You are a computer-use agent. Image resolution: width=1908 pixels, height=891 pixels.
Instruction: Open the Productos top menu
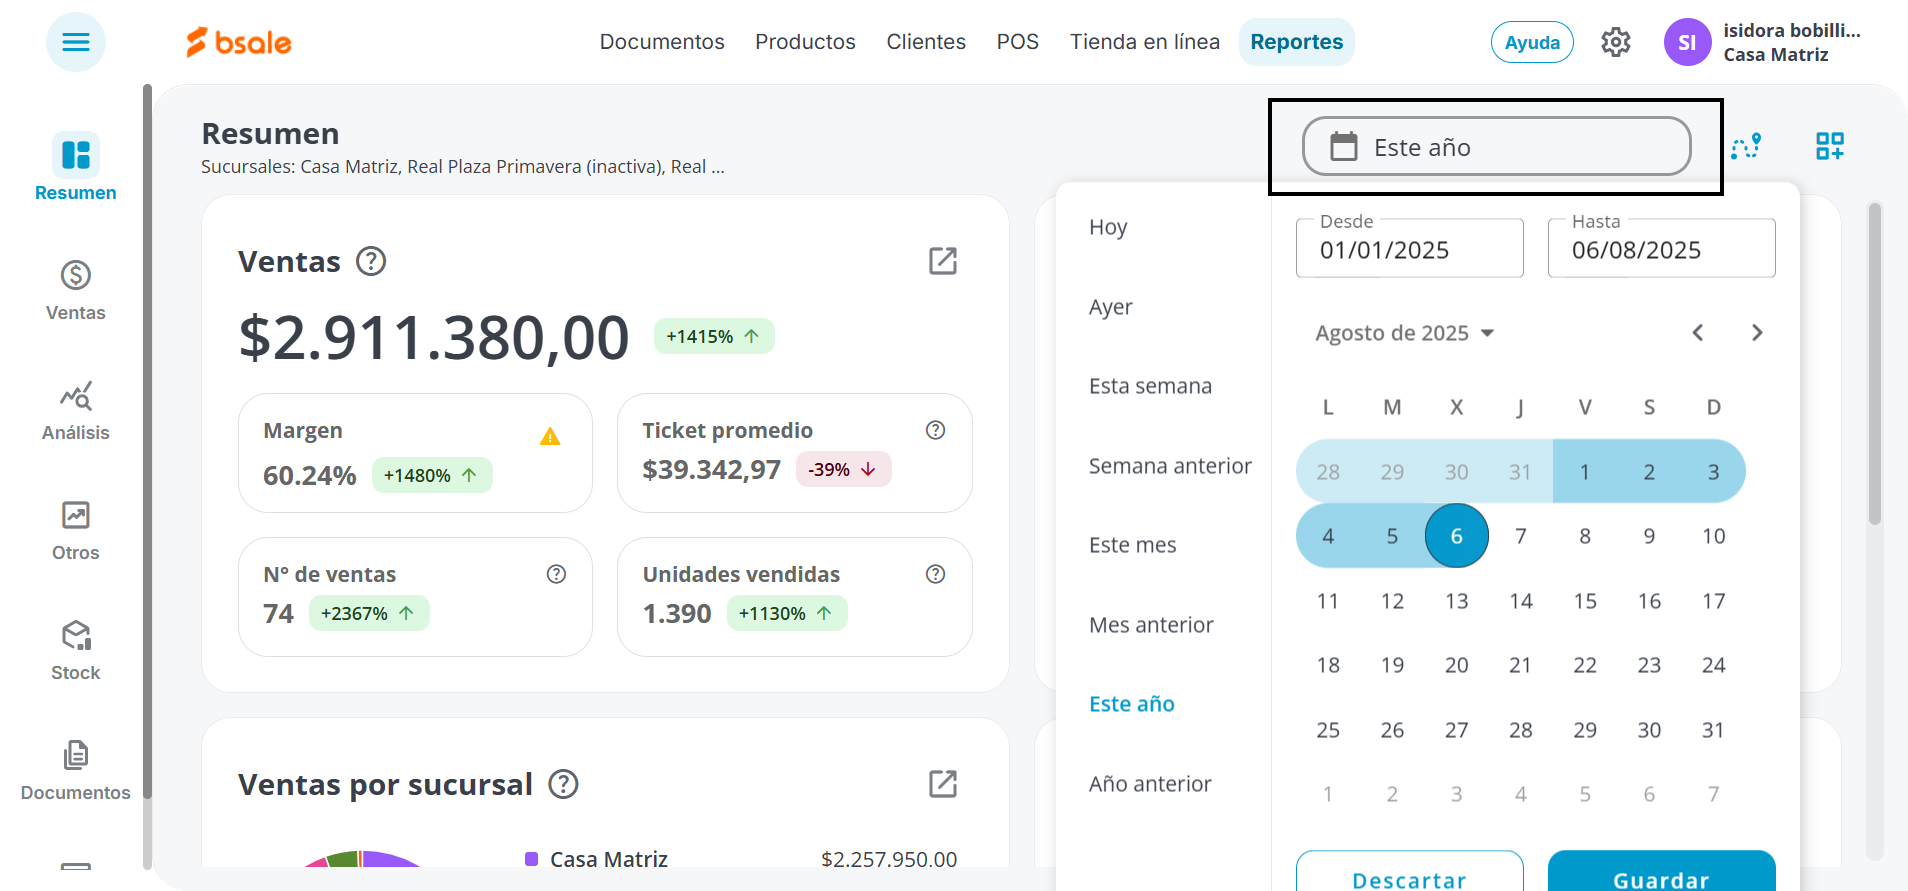pos(805,42)
